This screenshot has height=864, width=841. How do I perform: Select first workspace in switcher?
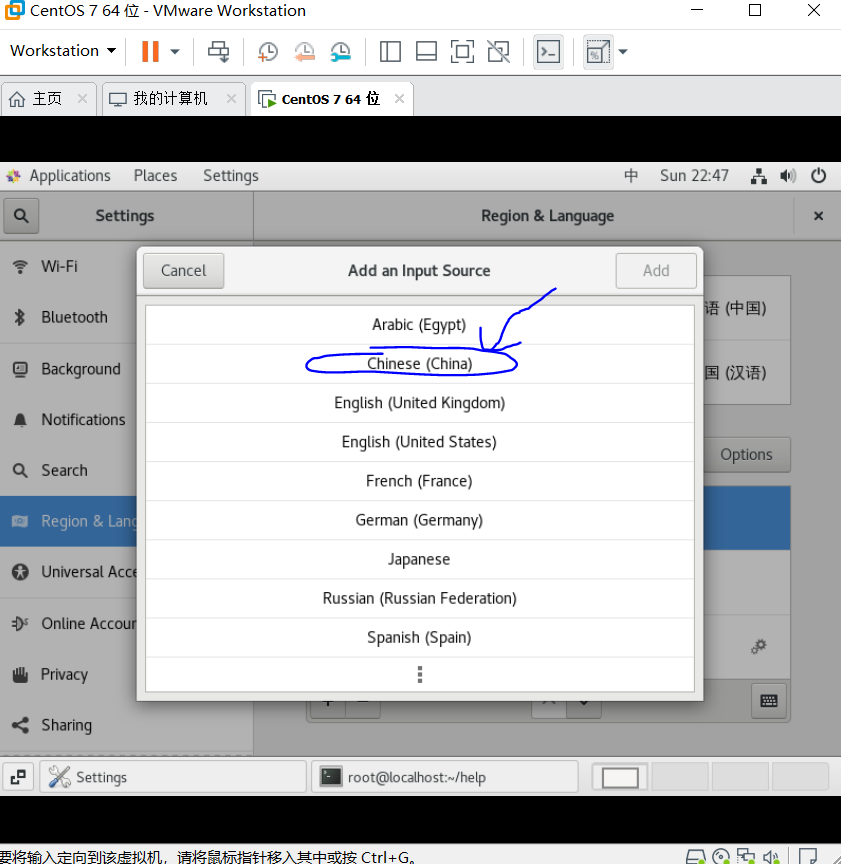pyautogui.click(x=620, y=777)
